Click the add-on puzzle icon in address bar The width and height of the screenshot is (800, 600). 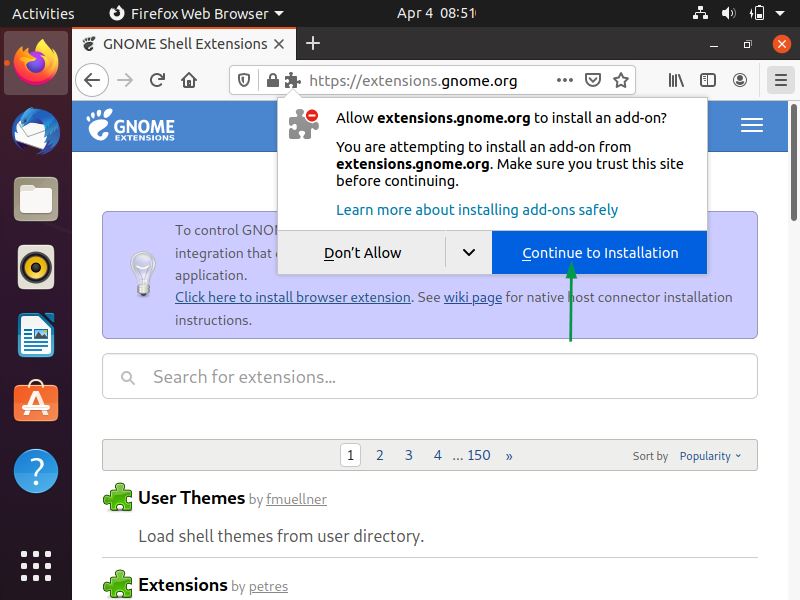[292, 80]
